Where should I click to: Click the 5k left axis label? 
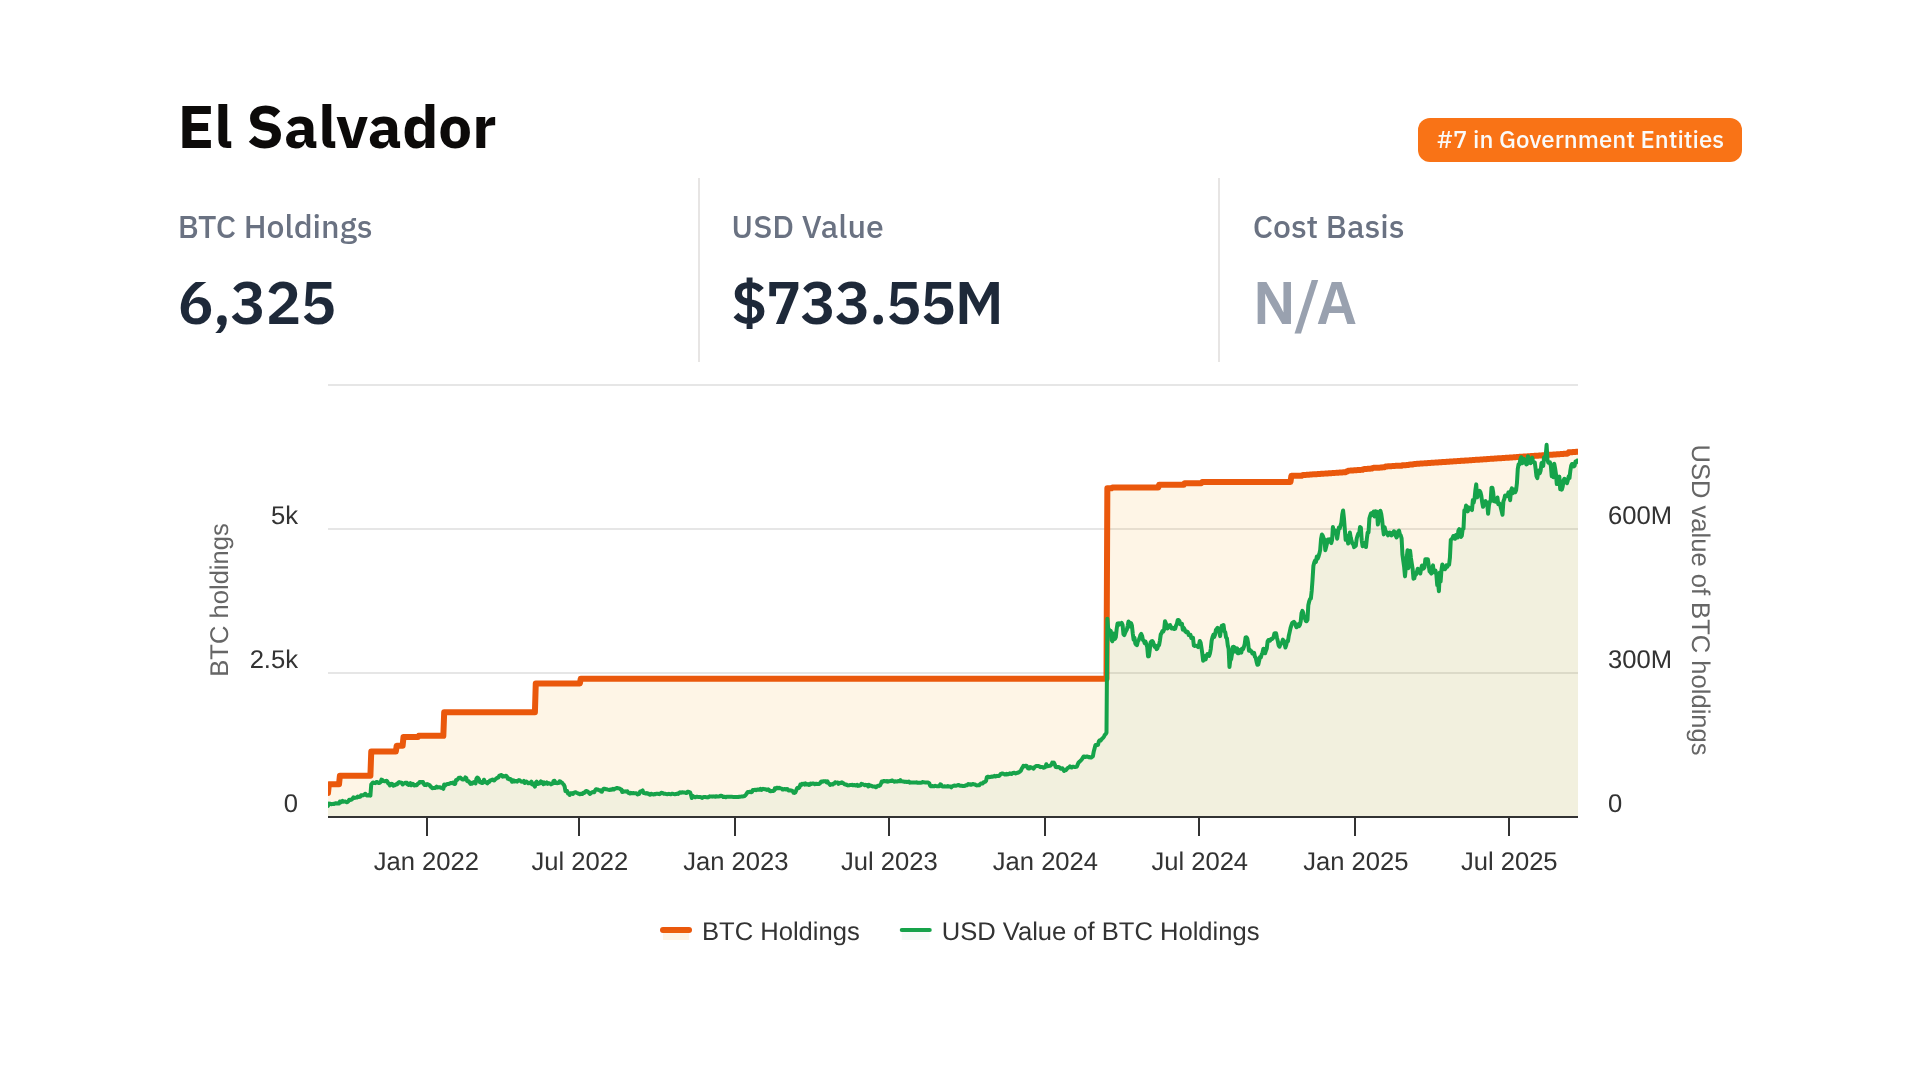[284, 516]
